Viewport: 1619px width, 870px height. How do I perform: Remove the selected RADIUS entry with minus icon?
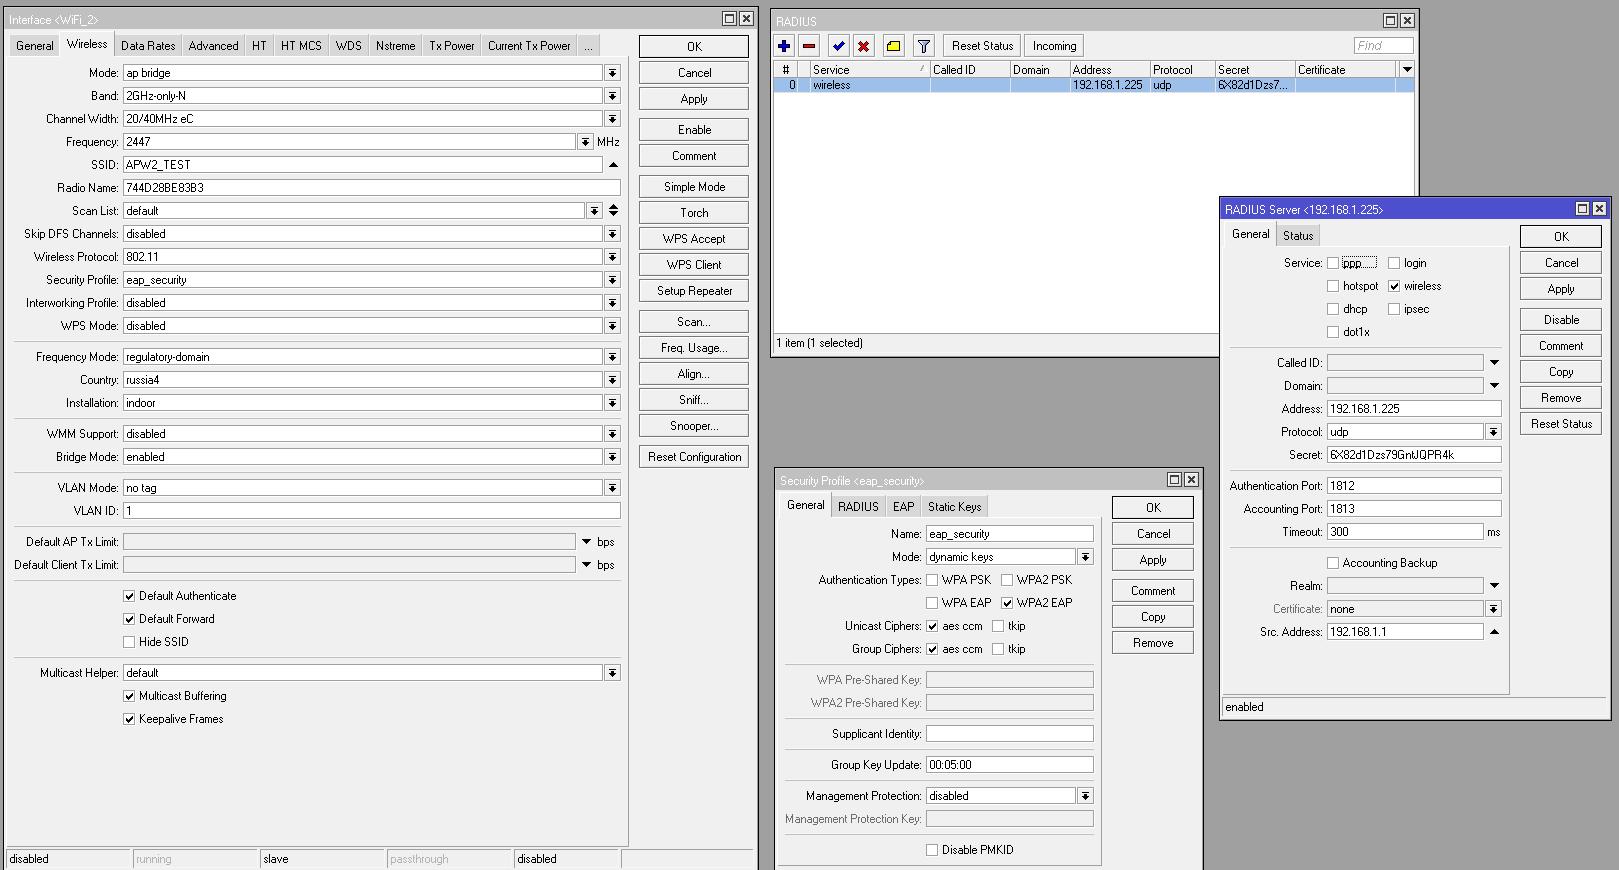click(x=809, y=46)
